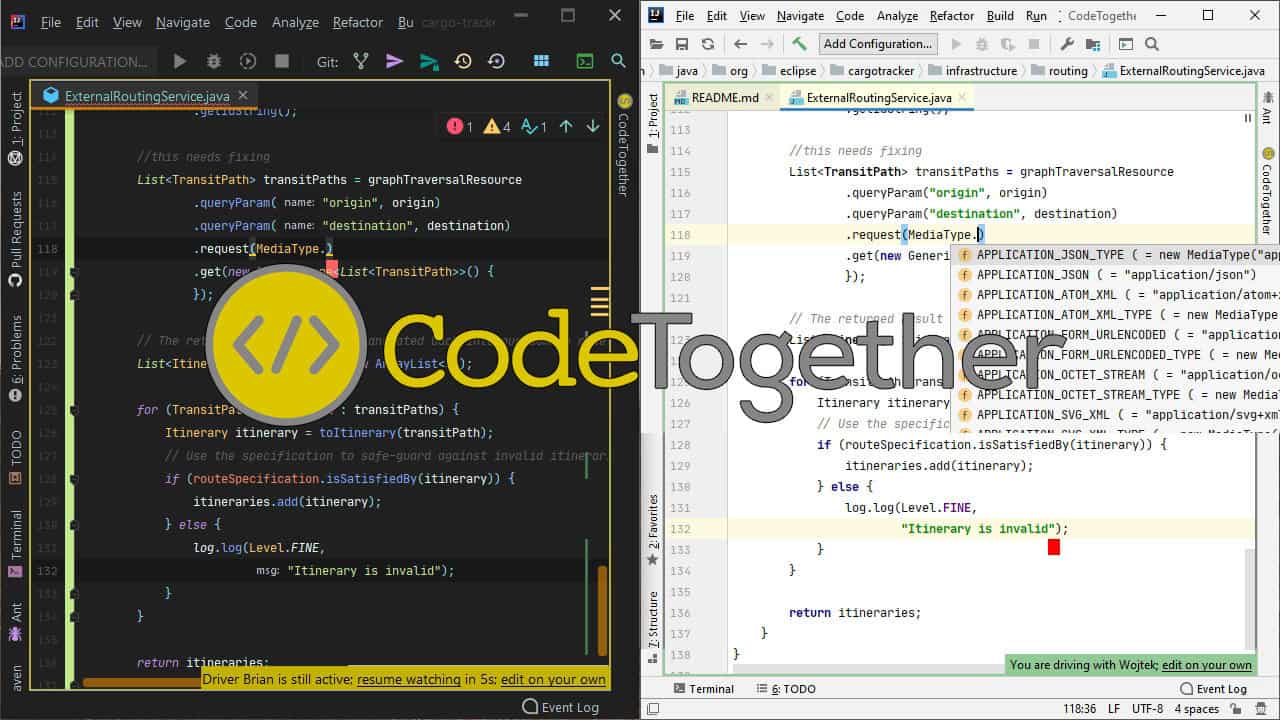This screenshot has height=720, width=1280.
Task: Close ExternalRoutingService.java tab in dark window
Action: tap(243, 96)
